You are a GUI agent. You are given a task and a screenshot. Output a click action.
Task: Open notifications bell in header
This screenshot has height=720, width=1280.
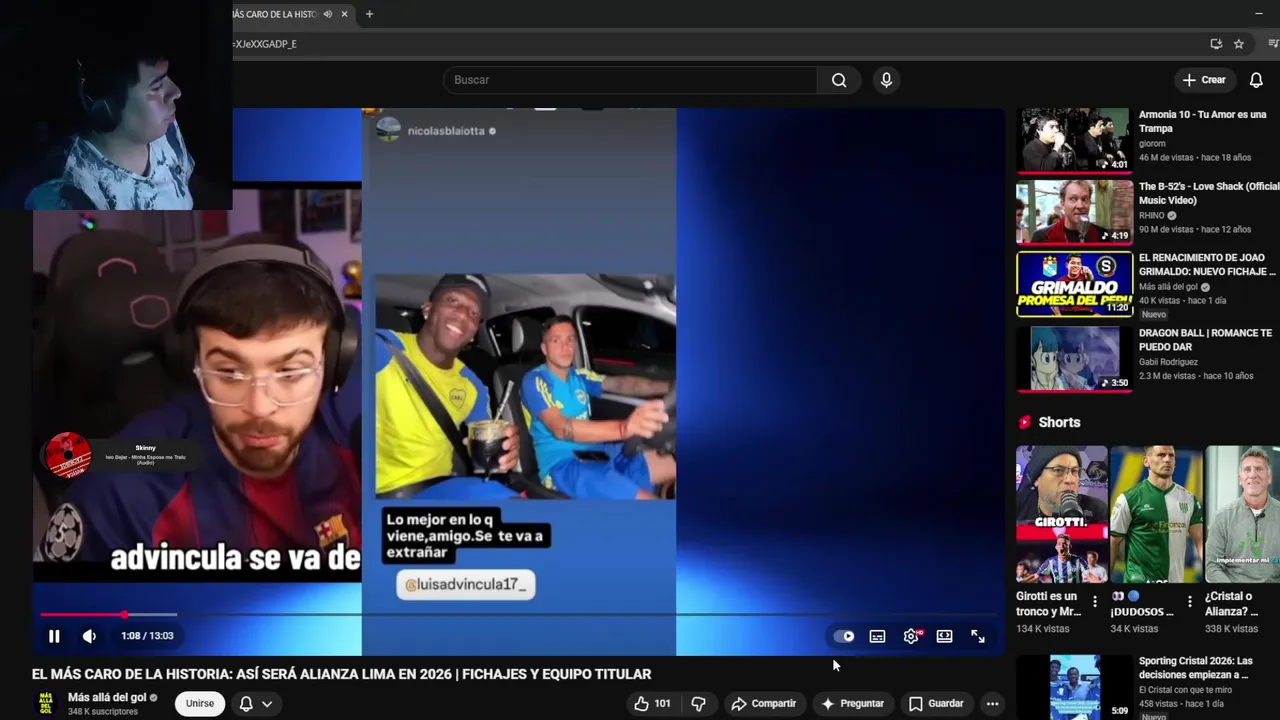(1256, 80)
